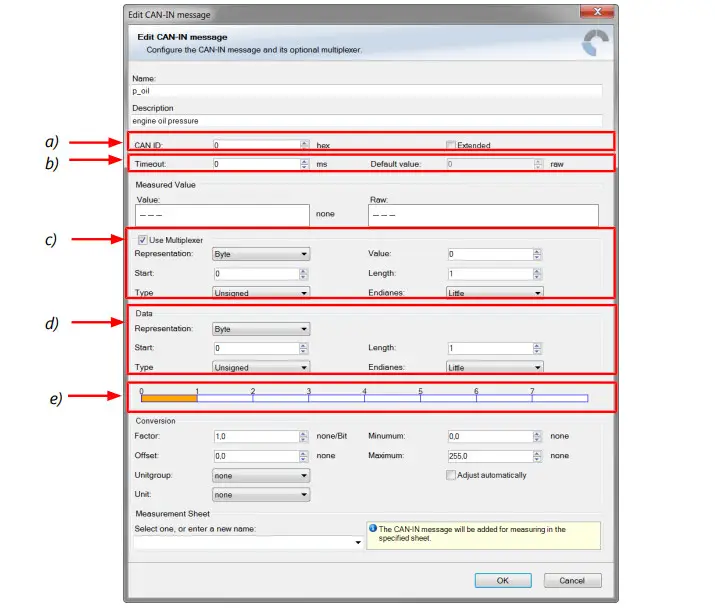Viewport: 715px width, 613px height.
Task: Click the Data Length input field
Action: (490, 348)
